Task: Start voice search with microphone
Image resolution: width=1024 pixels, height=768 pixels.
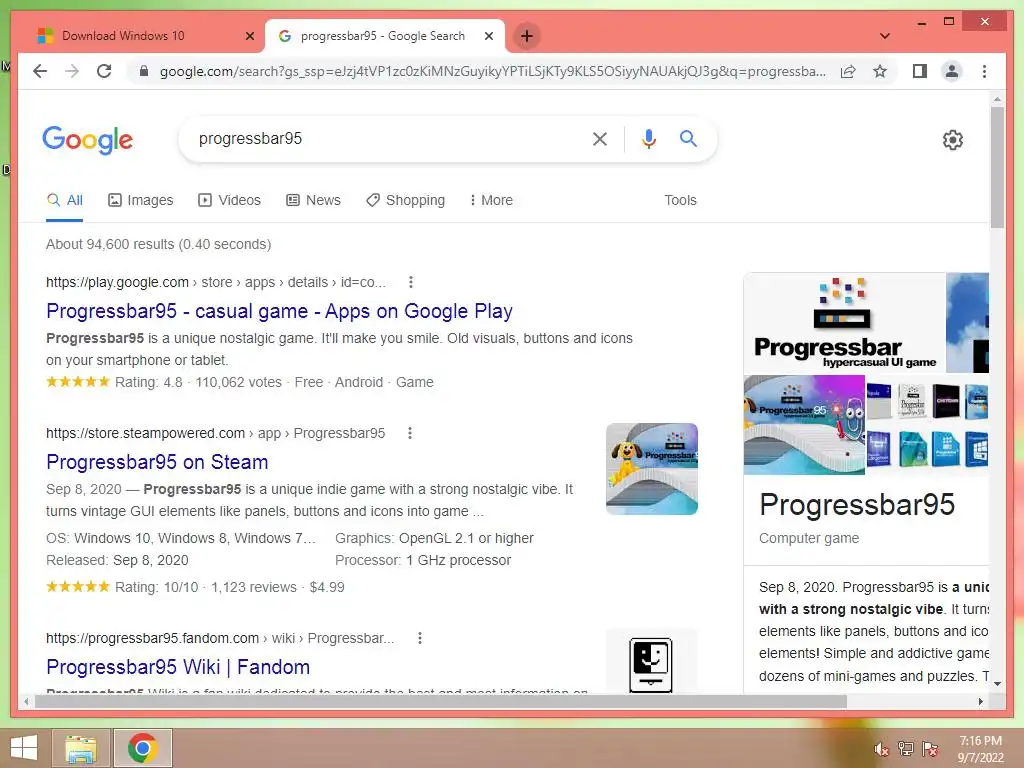Action: point(648,138)
